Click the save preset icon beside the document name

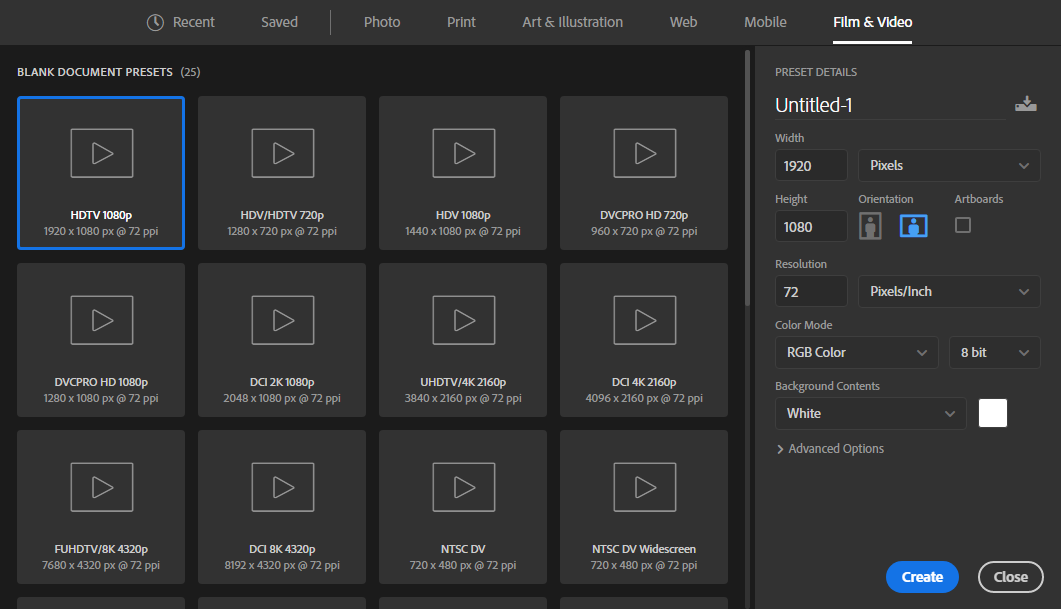pyautogui.click(x=1026, y=104)
